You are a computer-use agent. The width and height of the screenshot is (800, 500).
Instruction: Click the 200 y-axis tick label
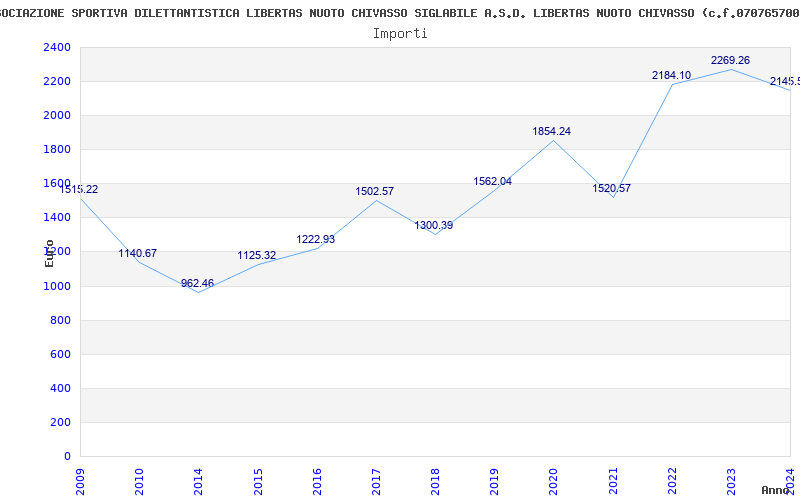coord(61,422)
